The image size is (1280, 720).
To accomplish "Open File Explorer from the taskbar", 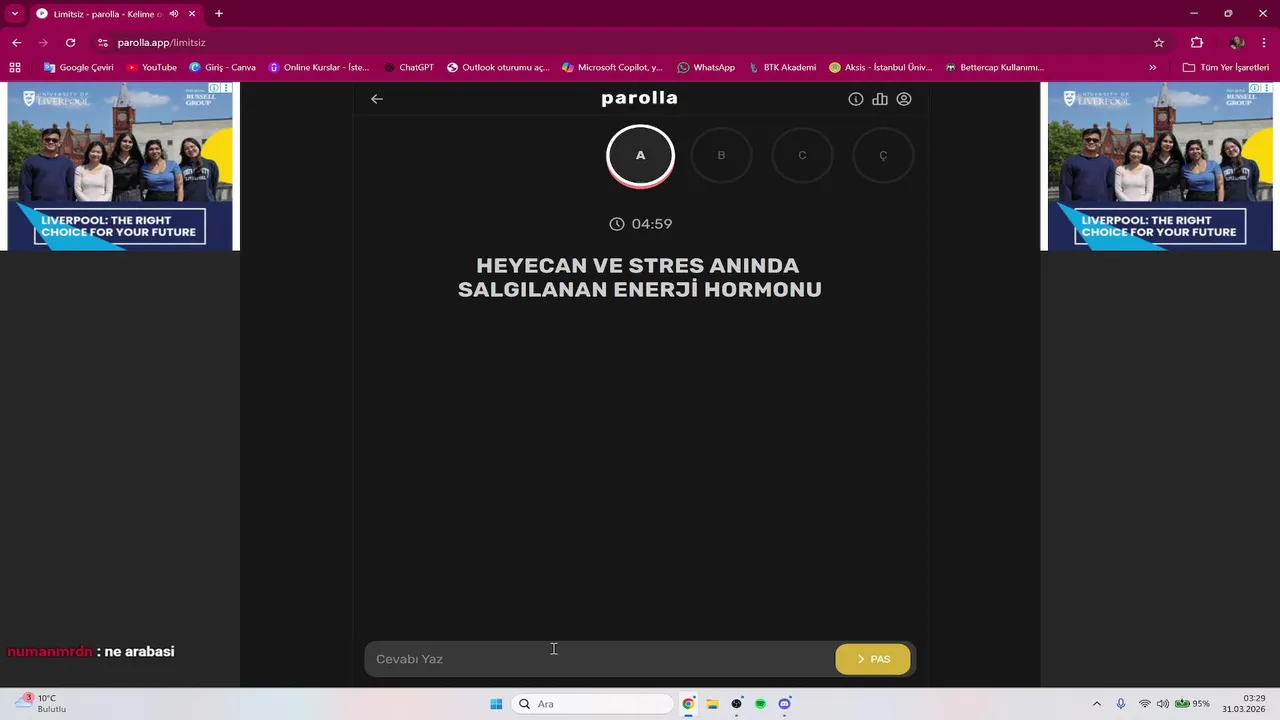I will [x=712, y=704].
